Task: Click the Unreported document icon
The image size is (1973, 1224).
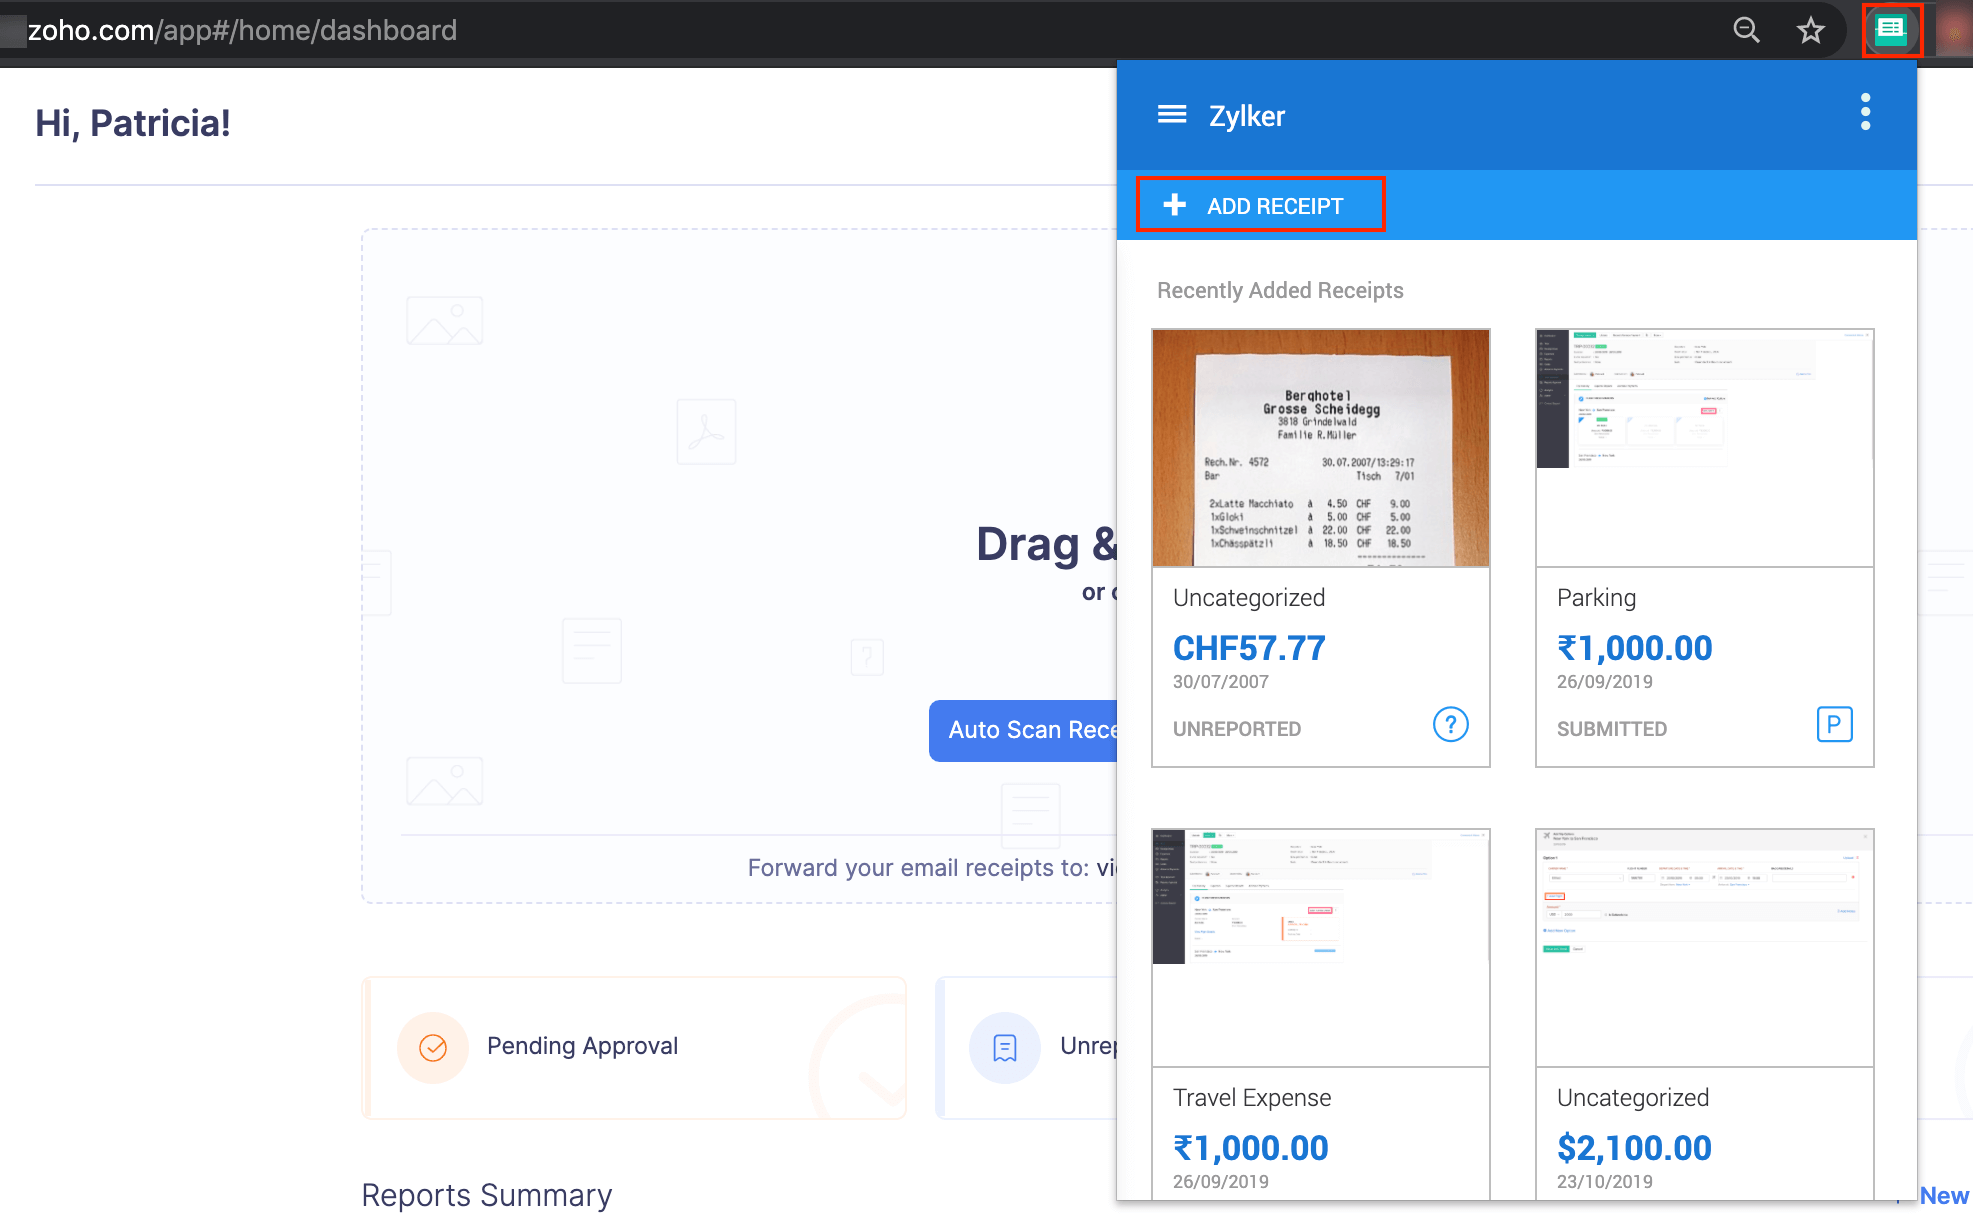Action: click(1004, 1047)
